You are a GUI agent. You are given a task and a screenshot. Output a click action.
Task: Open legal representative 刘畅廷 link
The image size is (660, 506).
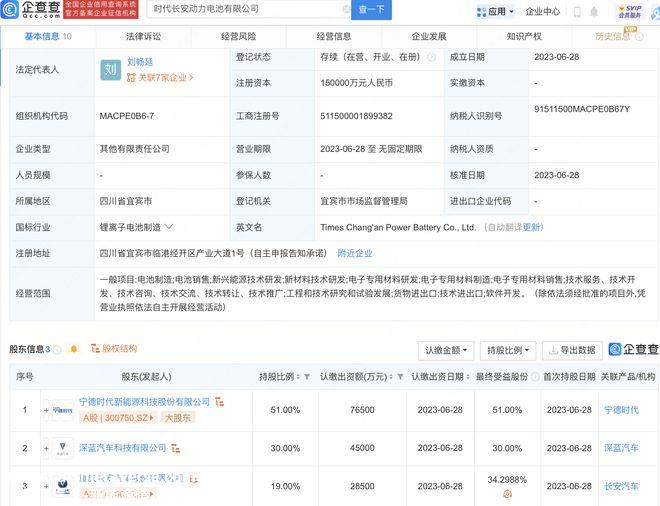point(140,62)
